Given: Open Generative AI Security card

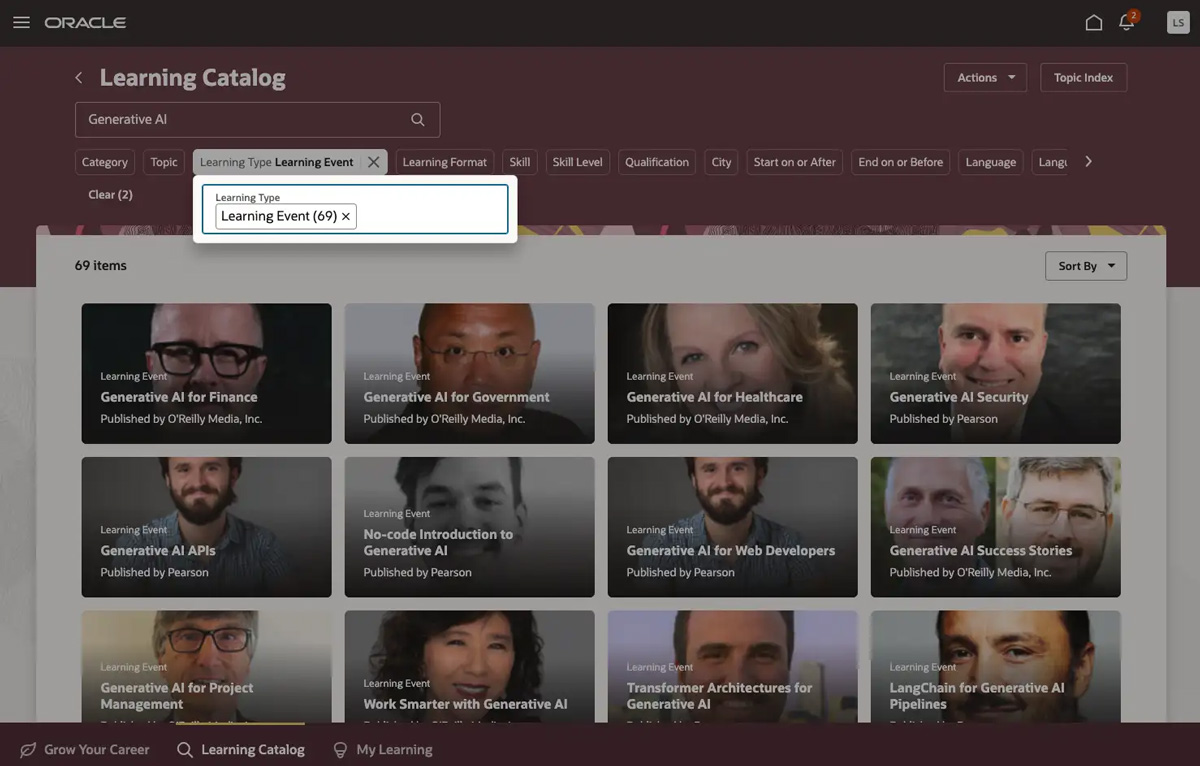Looking at the screenshot, I should click(x=995, y=373).
